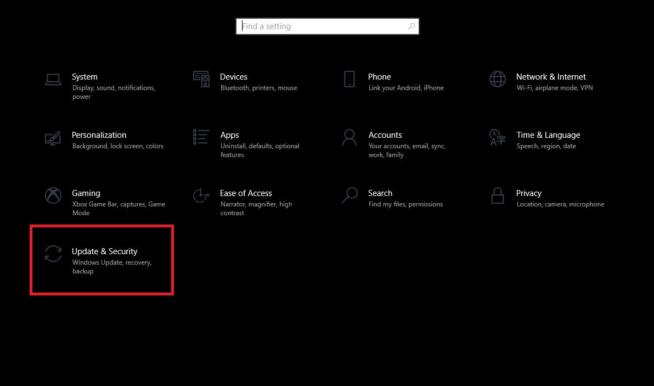Click 'Bluetooth, printers, mouse' description

(259, 88)
